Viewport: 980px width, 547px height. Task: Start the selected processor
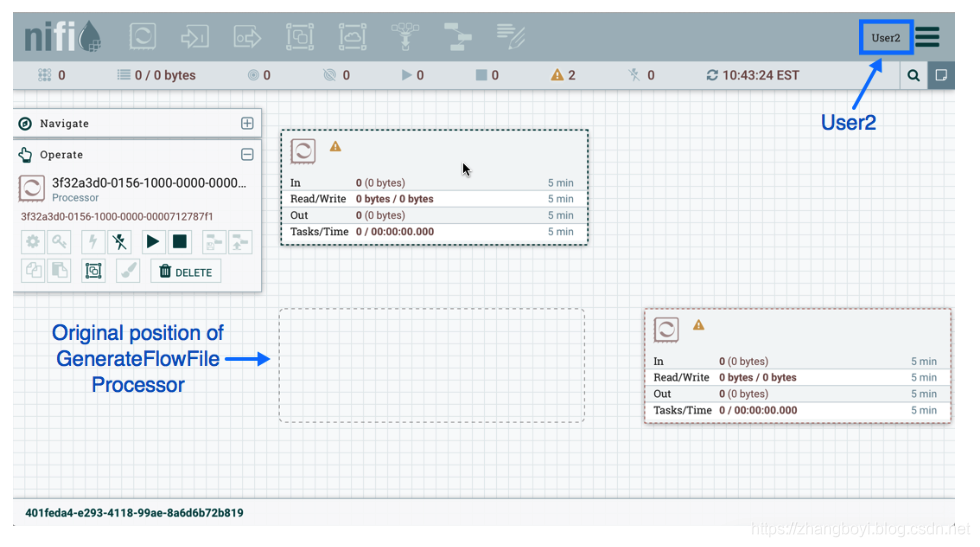click(x=152, y=242)
